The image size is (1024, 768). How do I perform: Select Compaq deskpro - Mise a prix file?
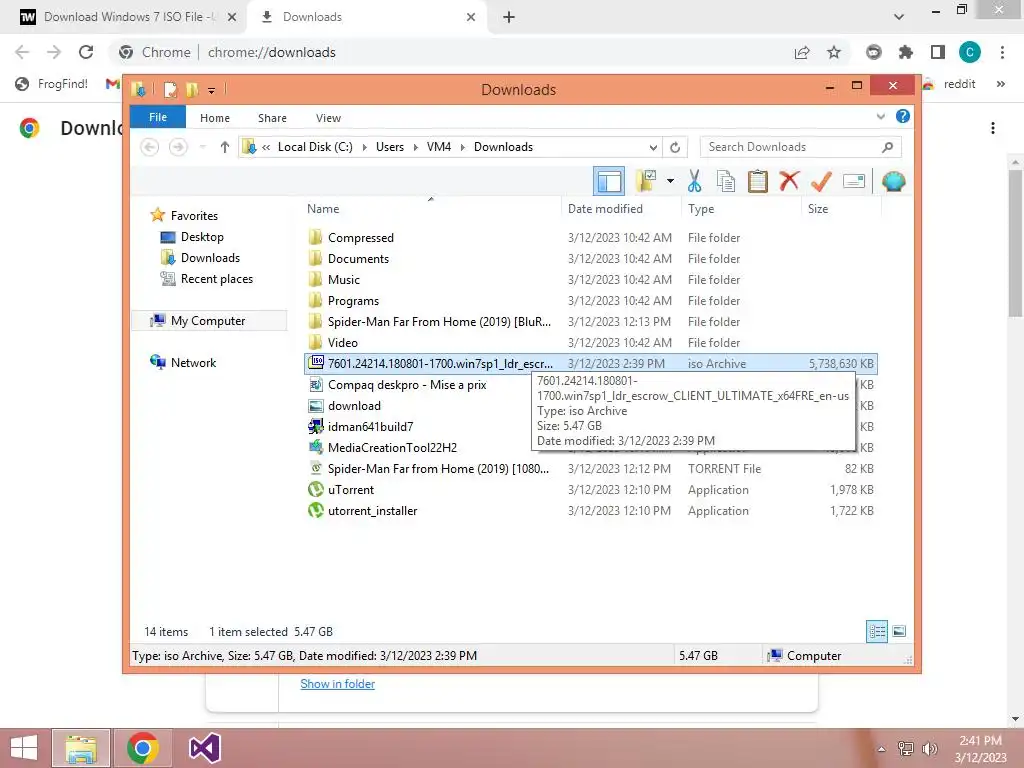[x=407, y=385]
